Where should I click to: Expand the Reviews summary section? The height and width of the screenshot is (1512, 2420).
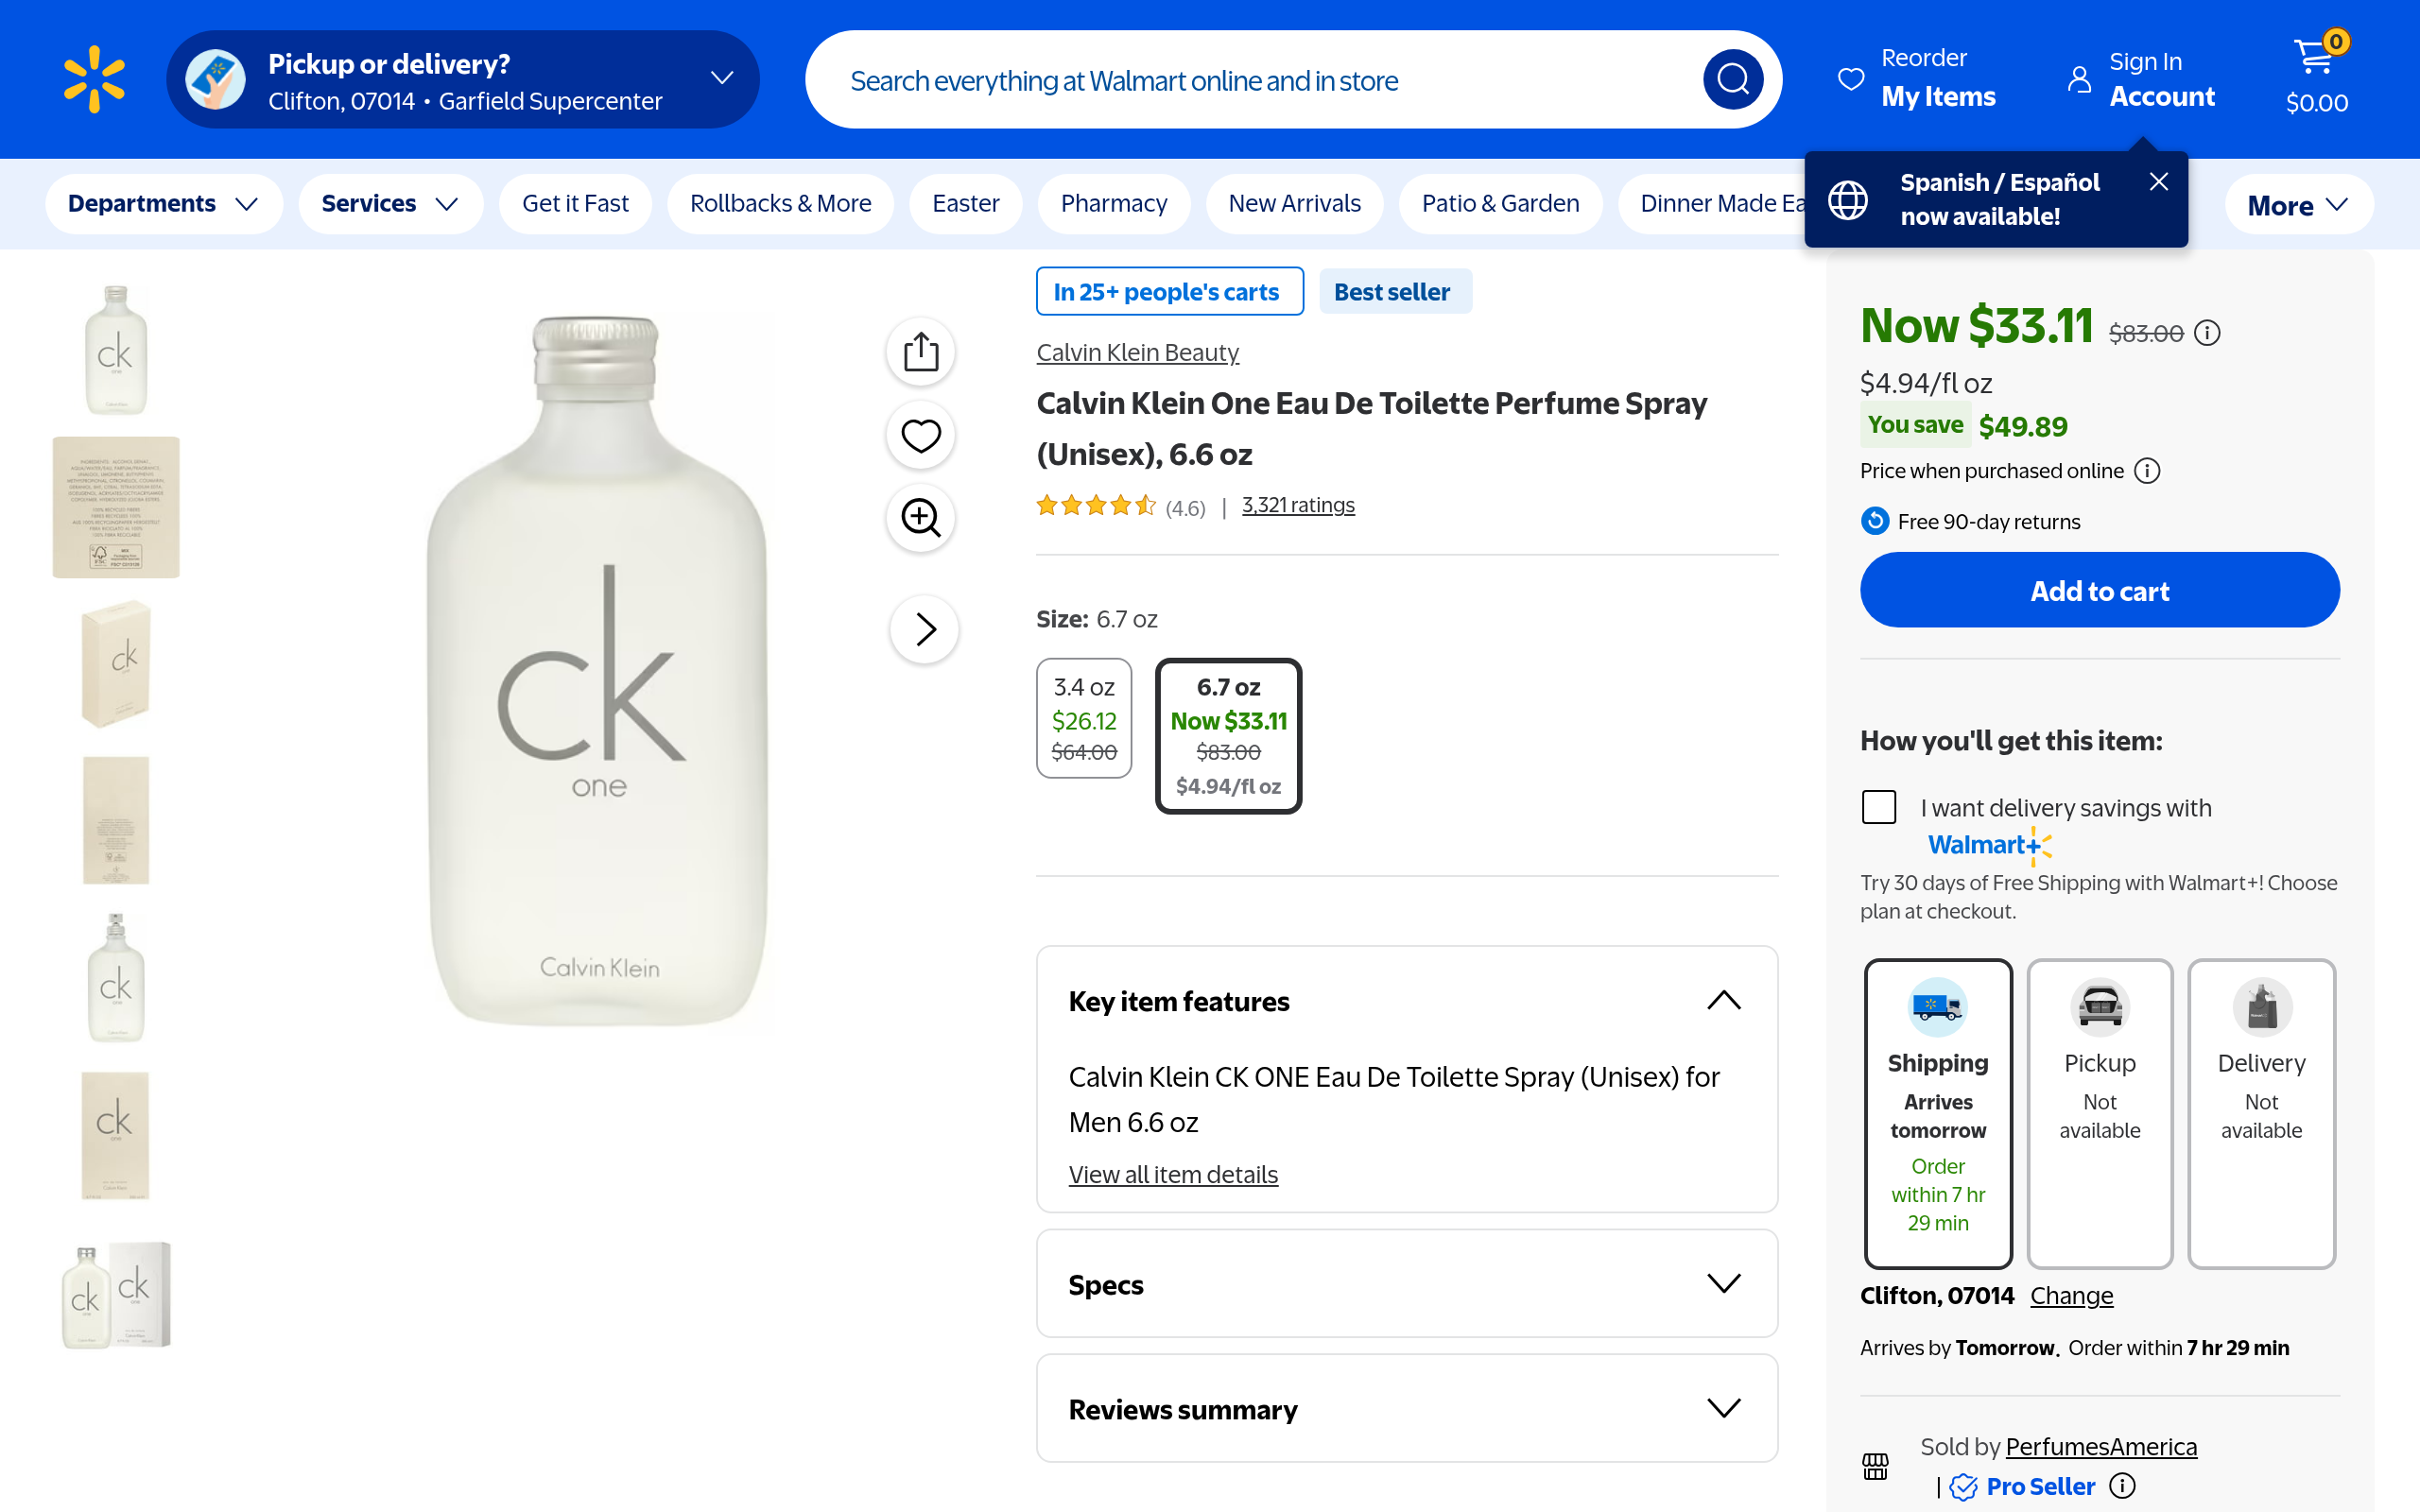[1406, 1409]
